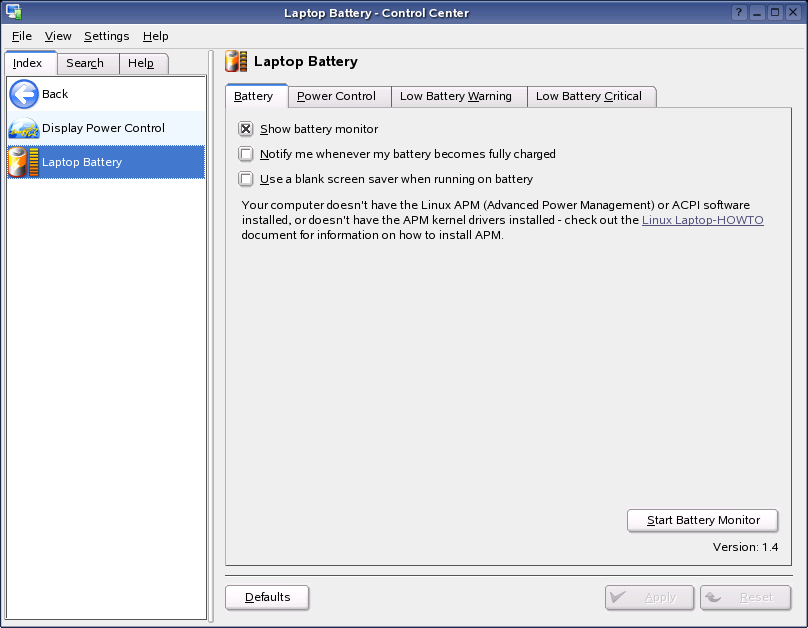
Task: Close the Control Center window
Action: pos(793,12)
